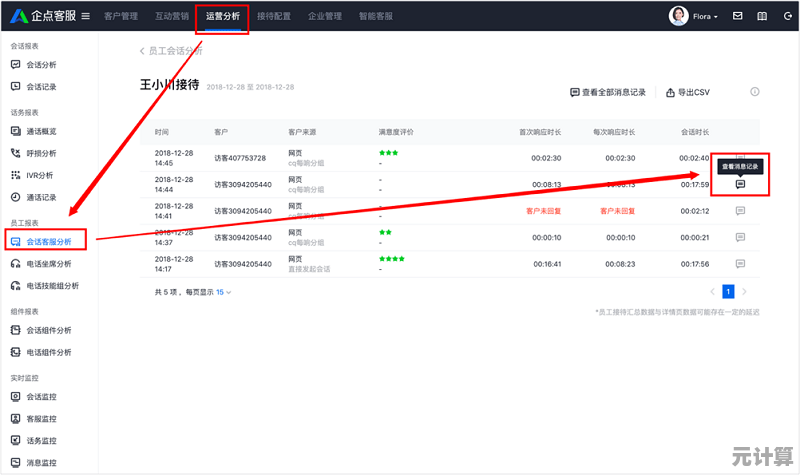Open message record icon for 00:17:56 session
The height and width of the screenshot is (475, 800).
[x=740, y=264]
